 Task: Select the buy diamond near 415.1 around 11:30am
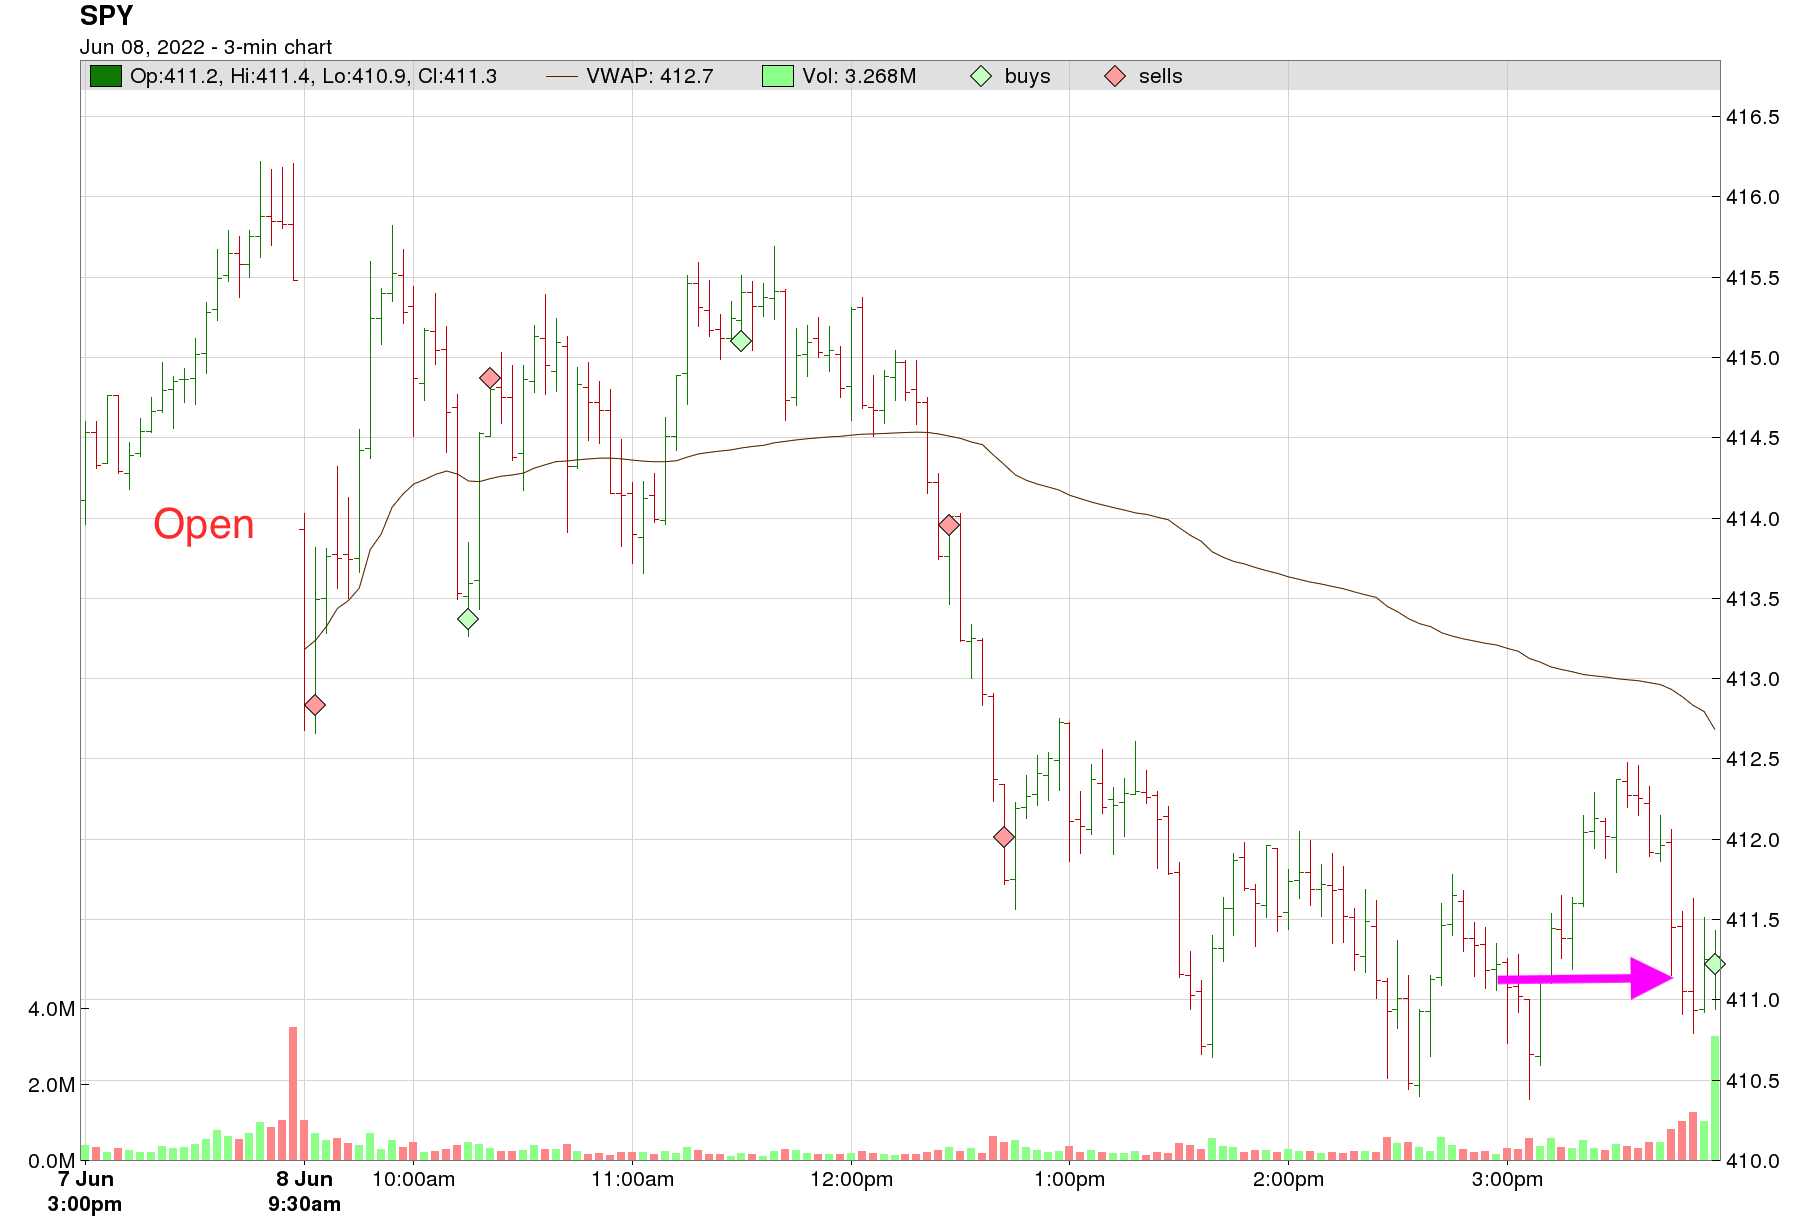[x=741, y=341]
